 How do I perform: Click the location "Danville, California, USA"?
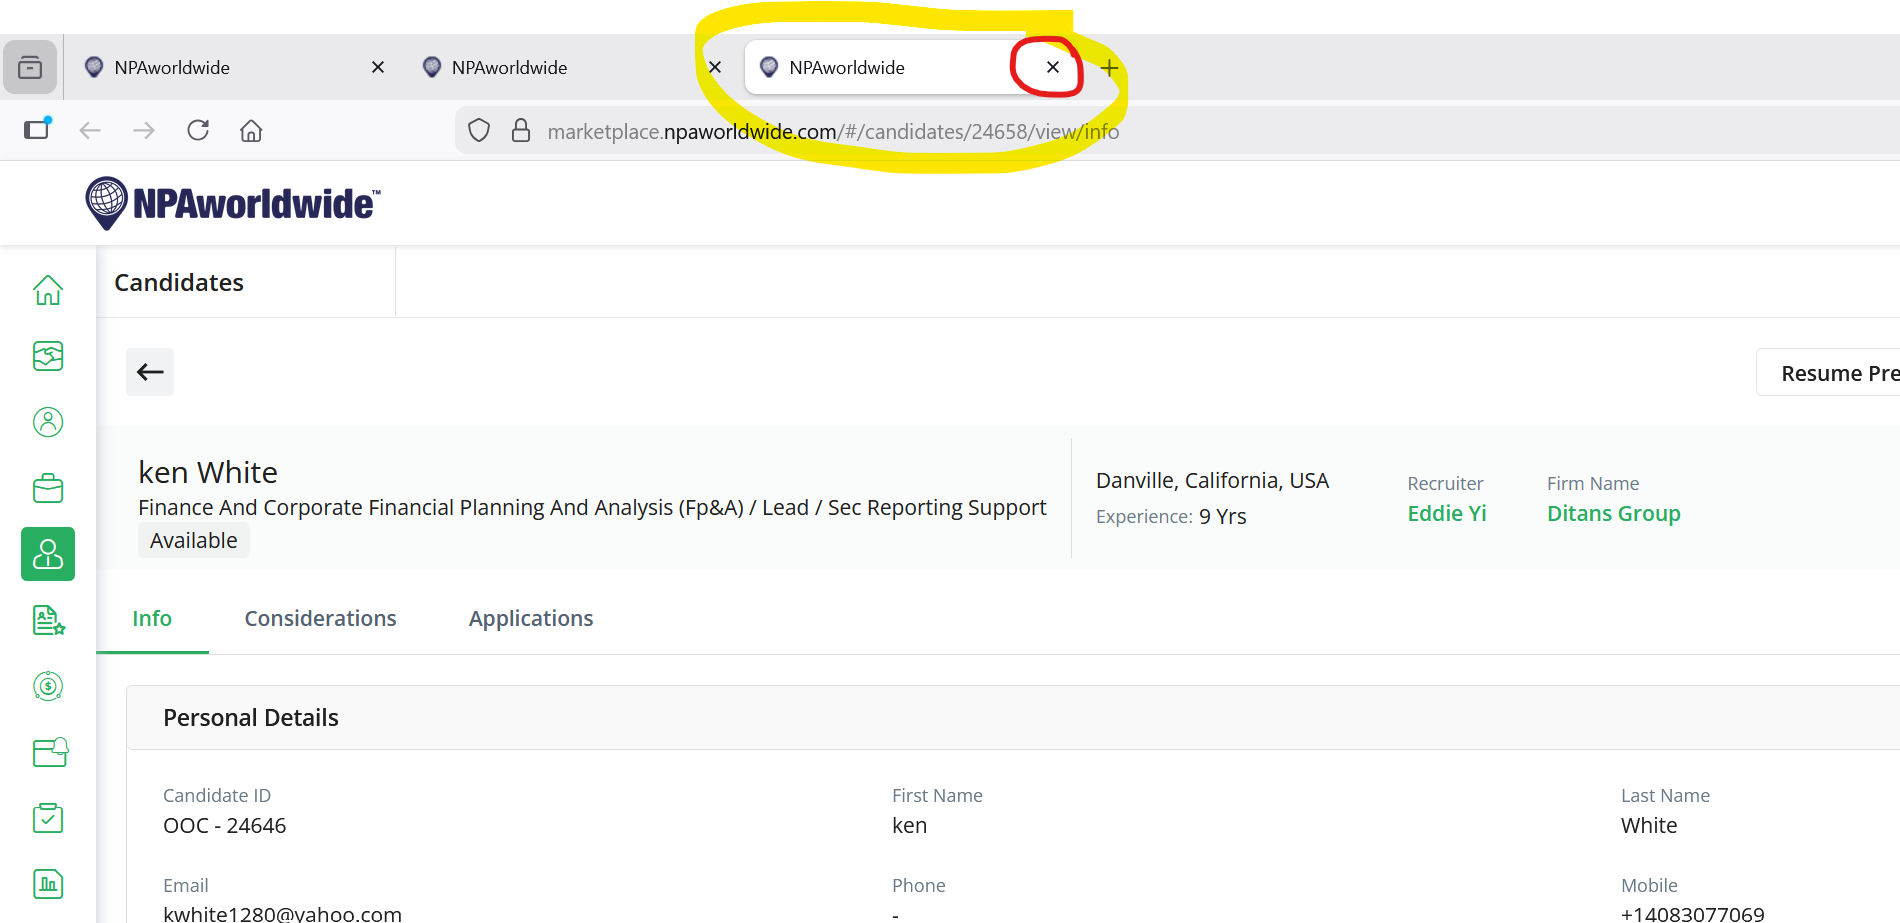pyautogui.click(x=1212, y=481)
